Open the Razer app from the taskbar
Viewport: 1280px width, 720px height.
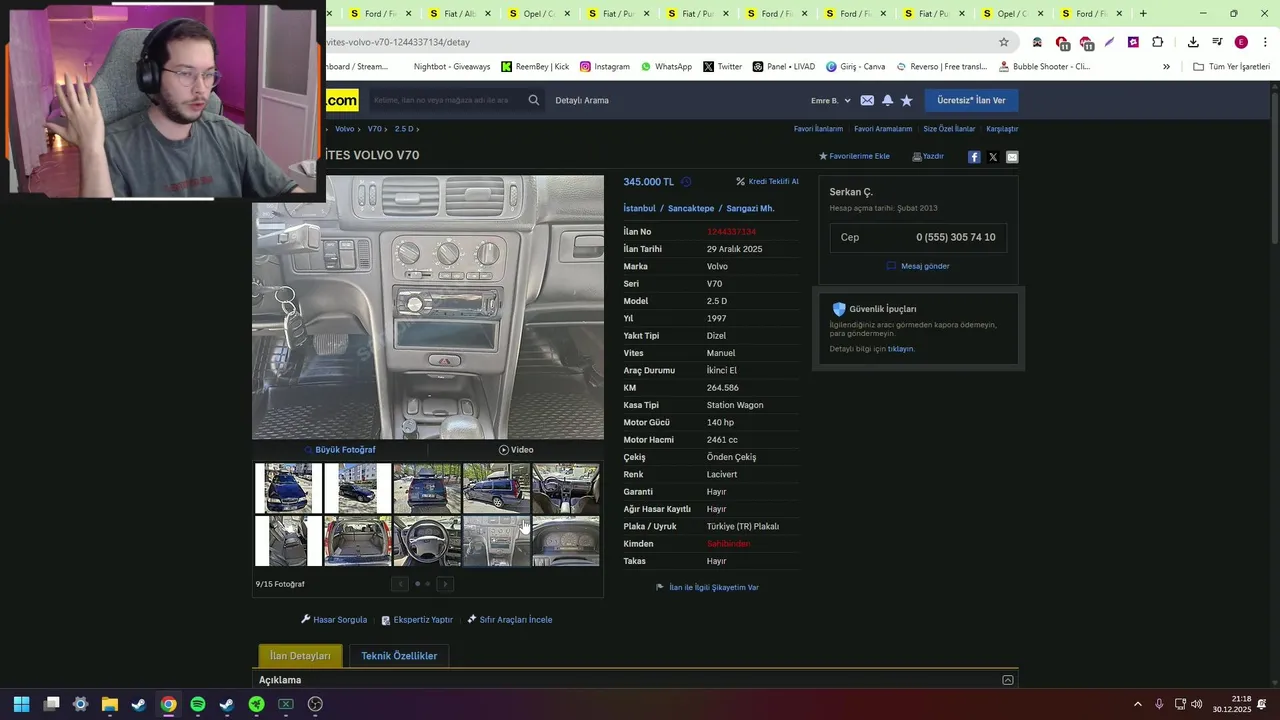pos(256,704)
